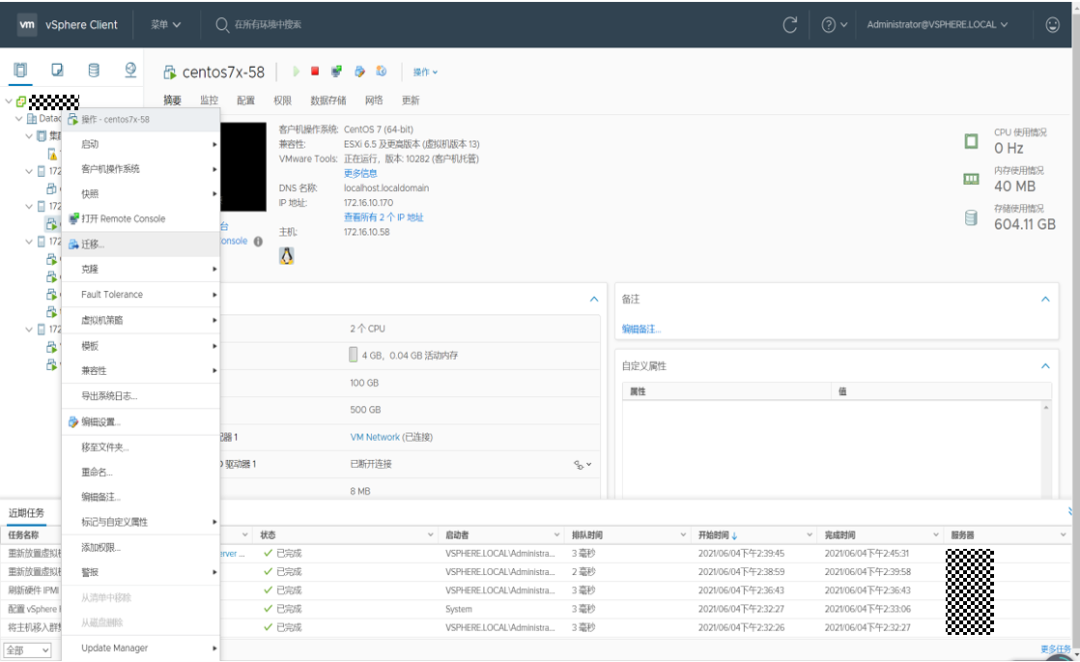Open the 启动者 column filter chevron
This screenshot has height=662, width=1080.
pos(557,535)
